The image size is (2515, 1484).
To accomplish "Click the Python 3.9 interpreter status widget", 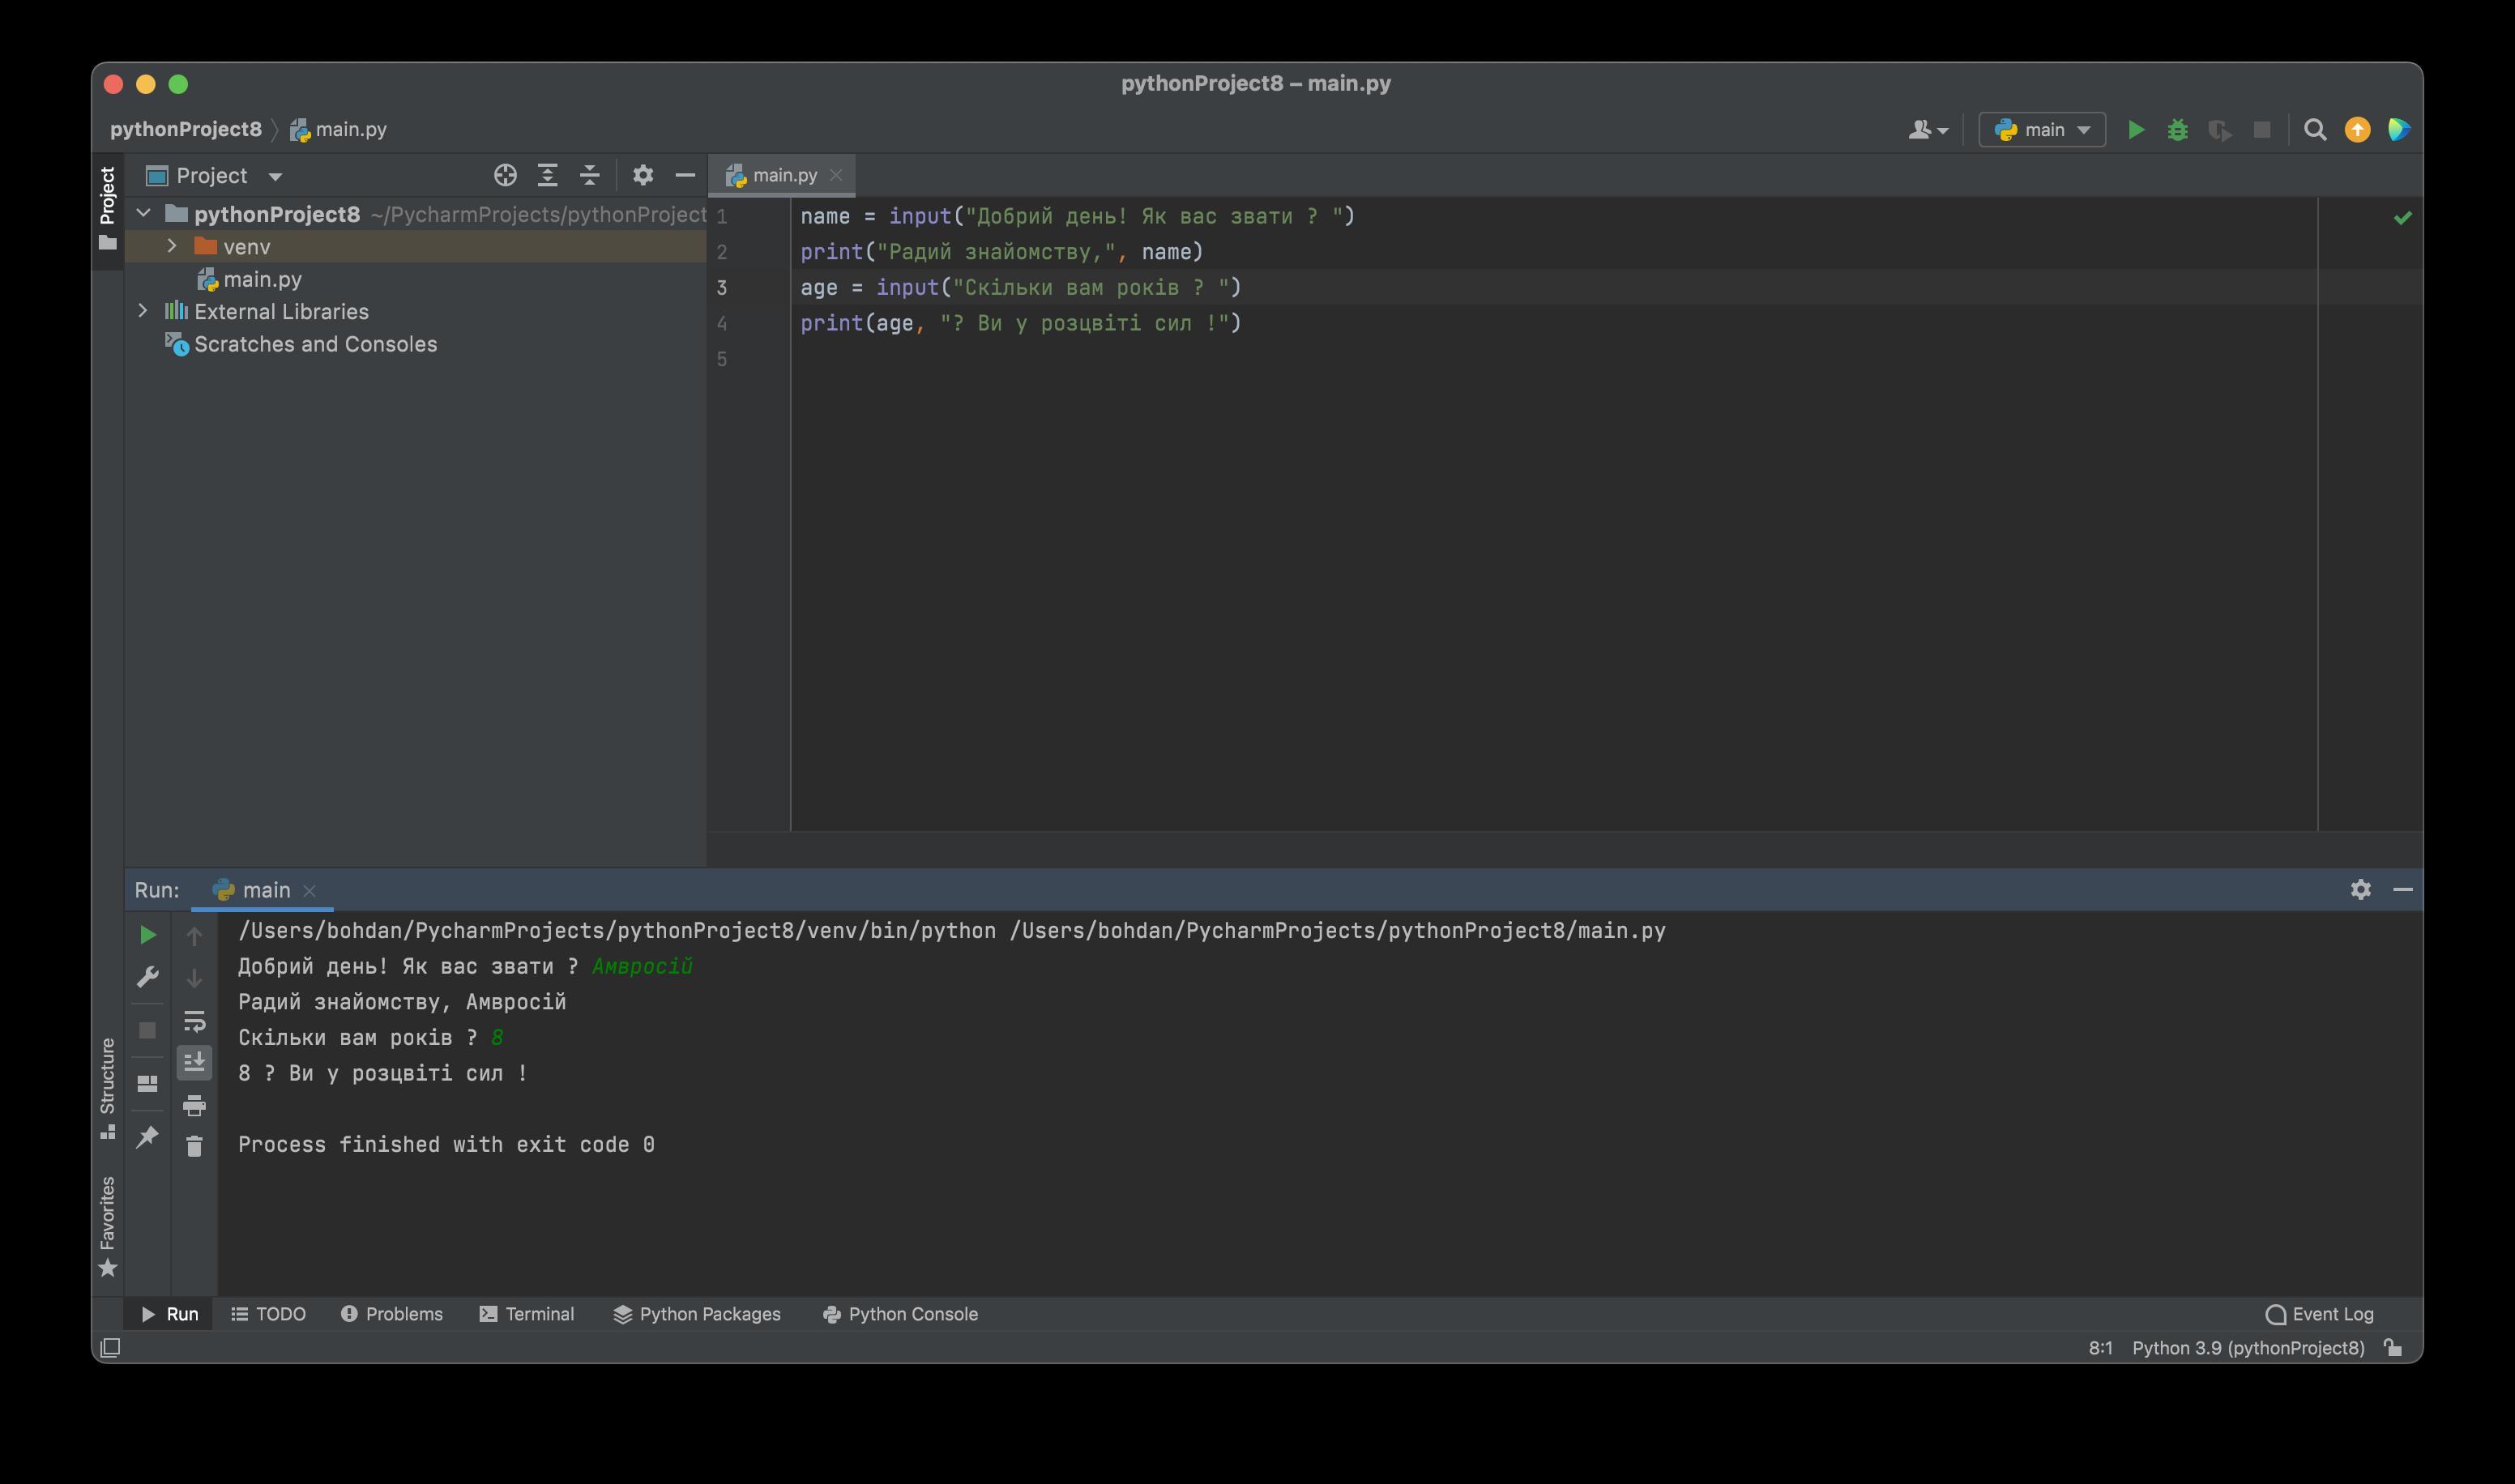I will pyautogui.click(x=2247, y=1348).
